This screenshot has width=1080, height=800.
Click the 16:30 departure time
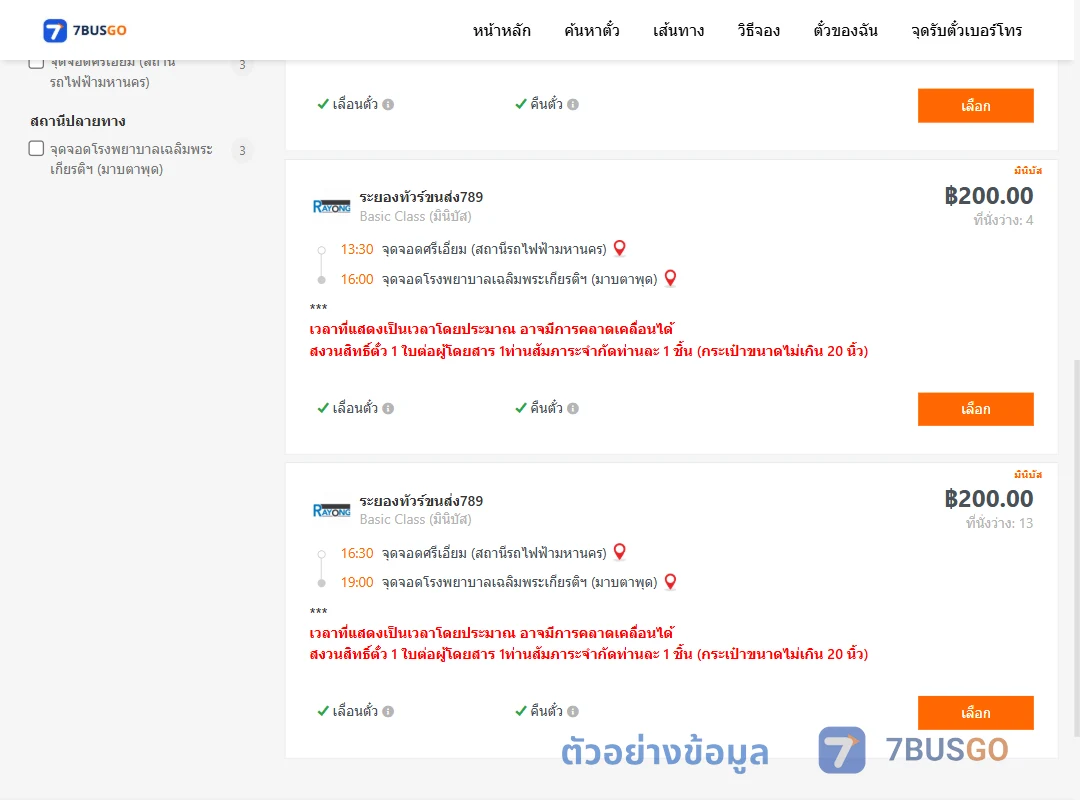(357, 553)
